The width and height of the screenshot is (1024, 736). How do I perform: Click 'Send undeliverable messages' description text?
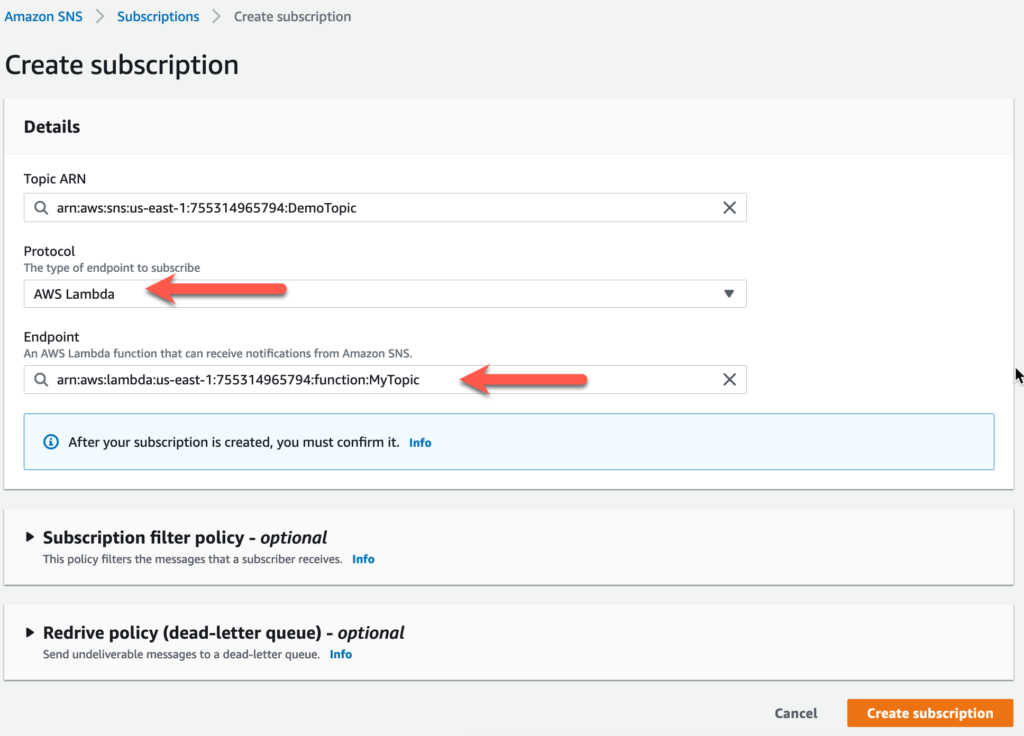pos(182,654)
